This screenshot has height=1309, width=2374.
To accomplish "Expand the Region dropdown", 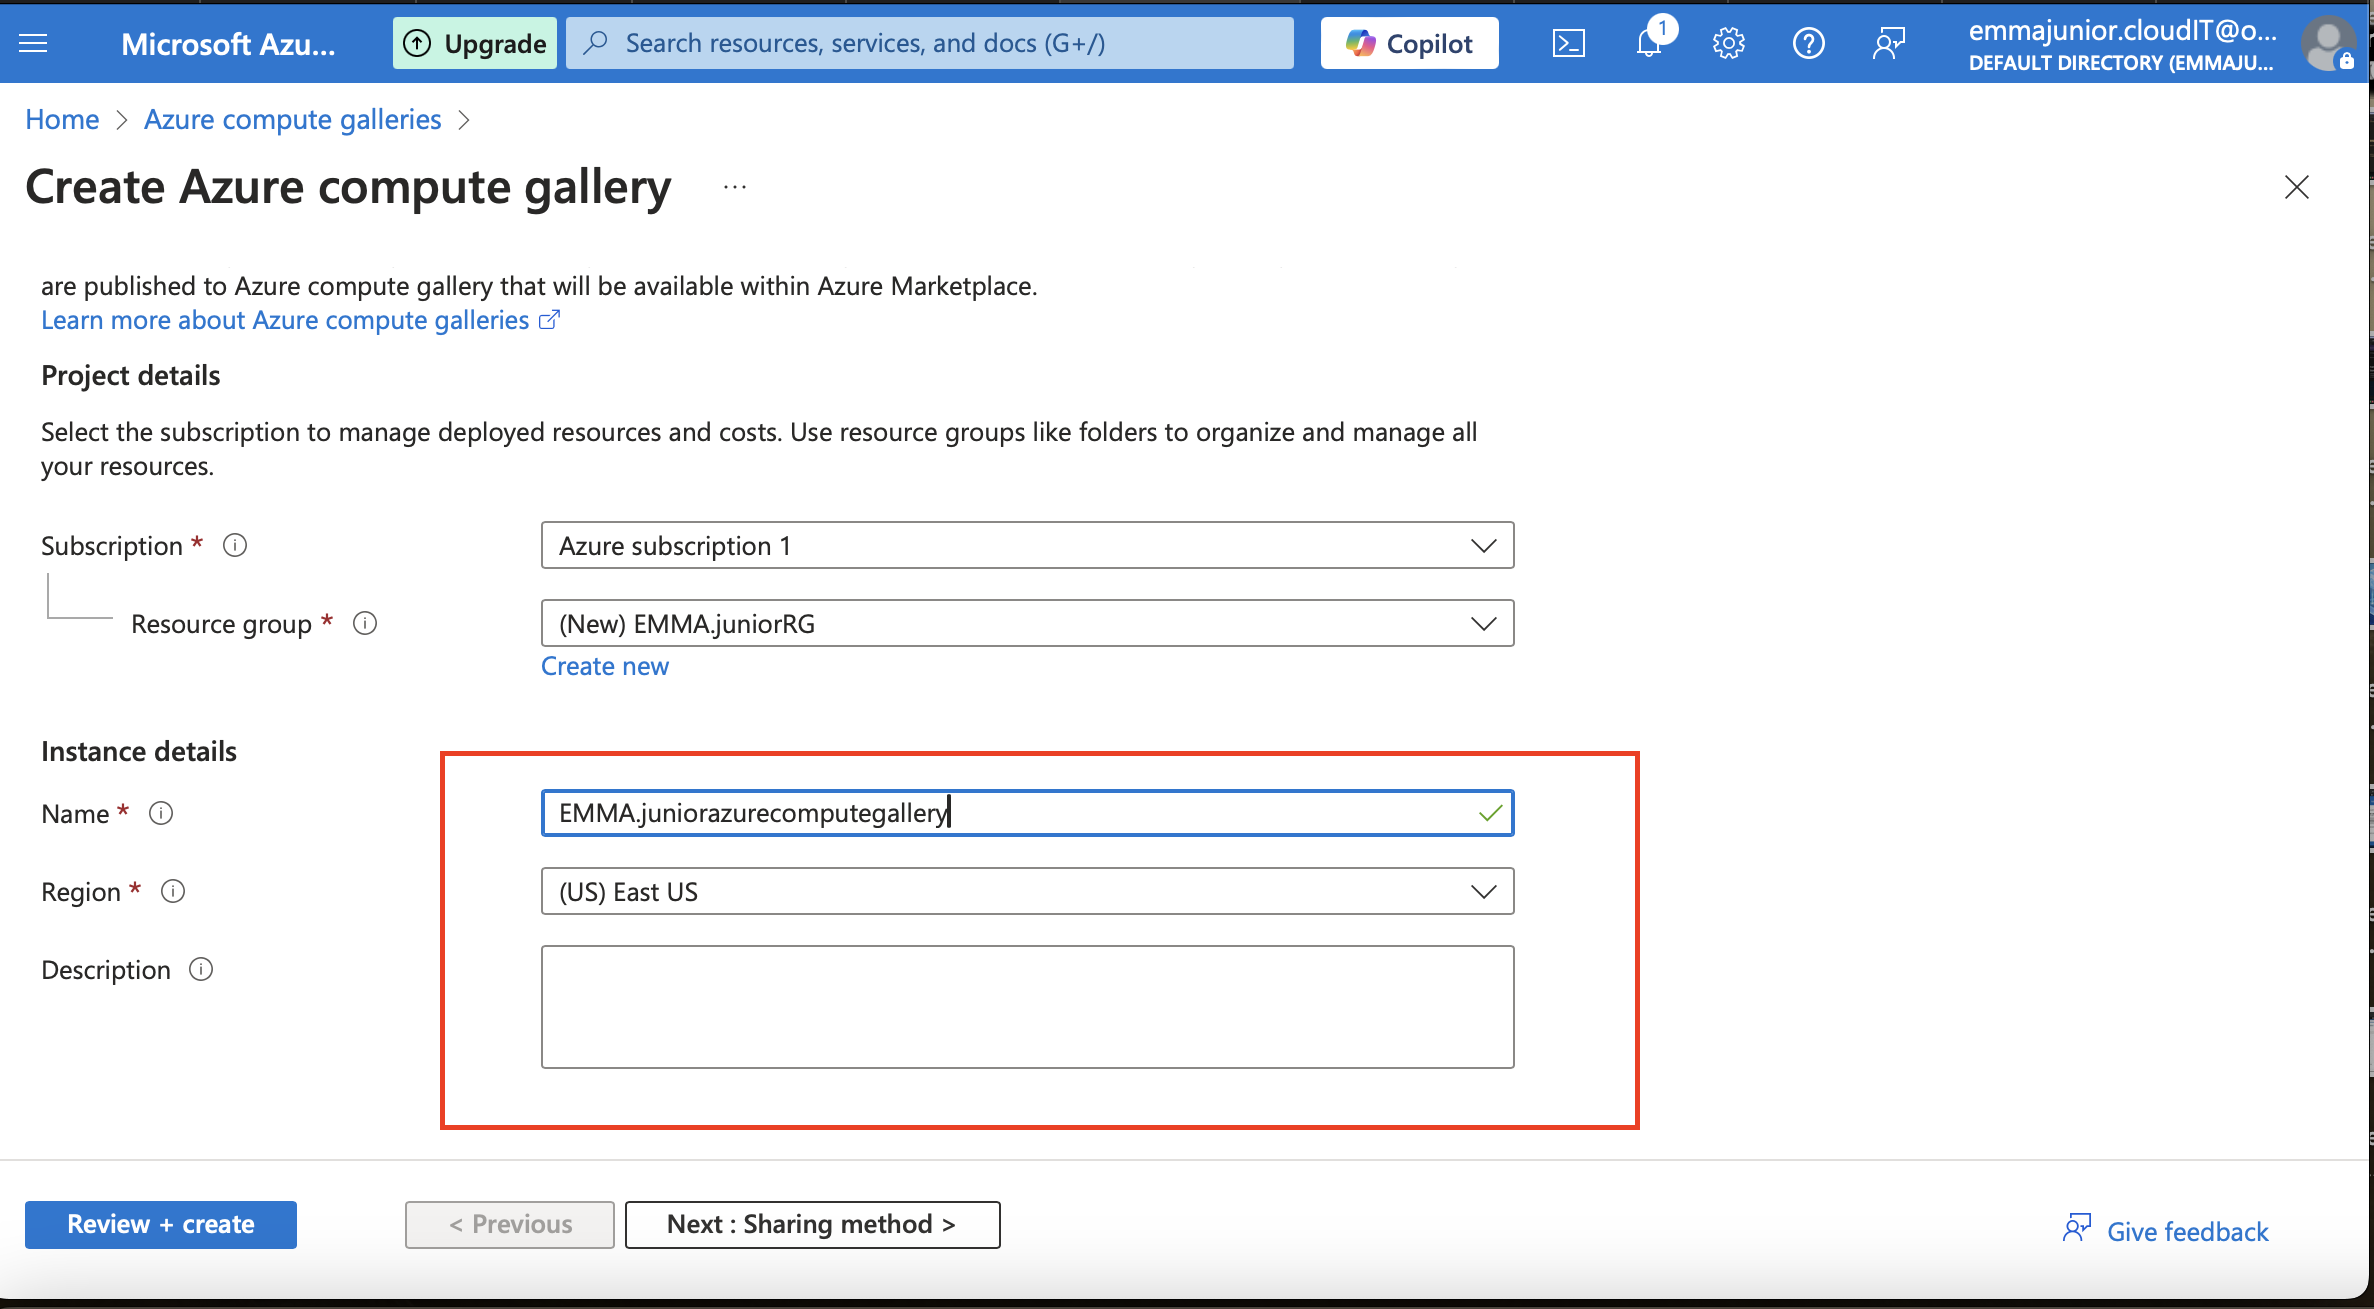I will pos(1027,891).
